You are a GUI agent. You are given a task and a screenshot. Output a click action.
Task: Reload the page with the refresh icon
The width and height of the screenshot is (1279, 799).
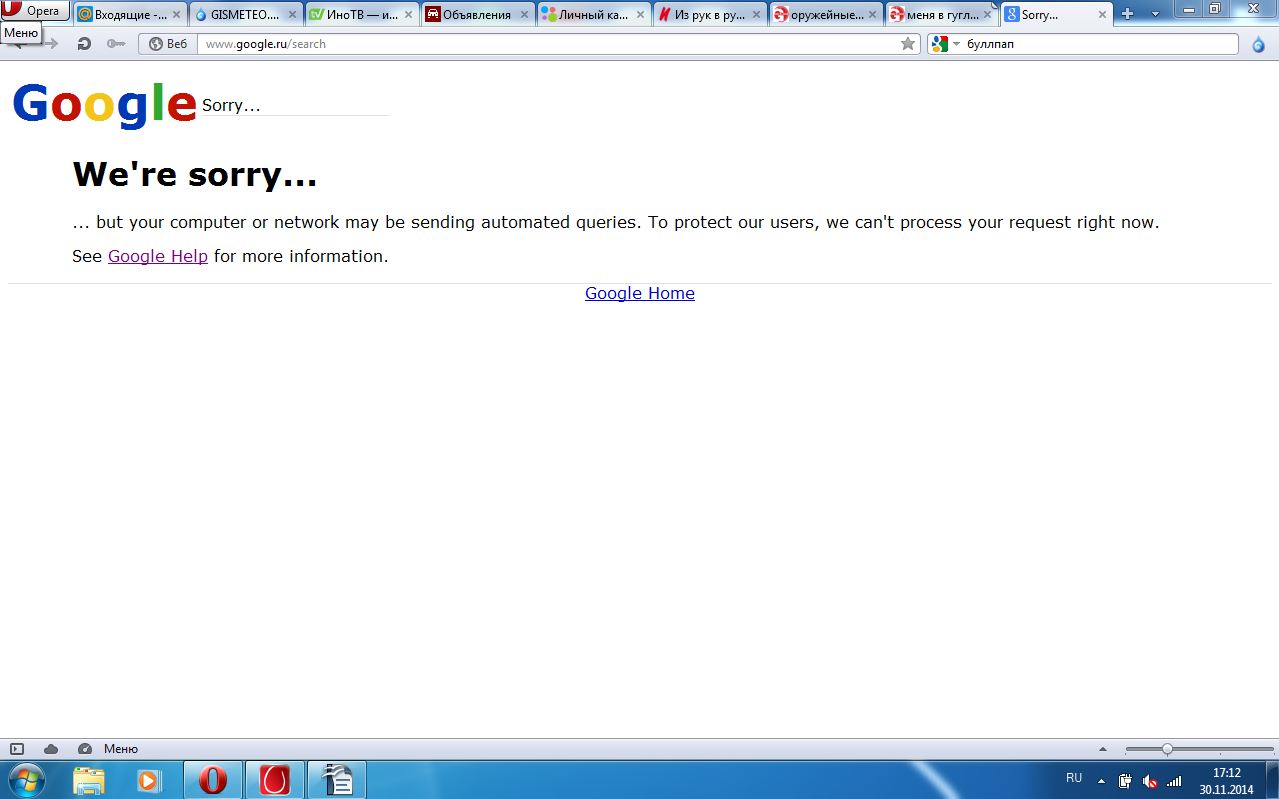tap(84, 44)
